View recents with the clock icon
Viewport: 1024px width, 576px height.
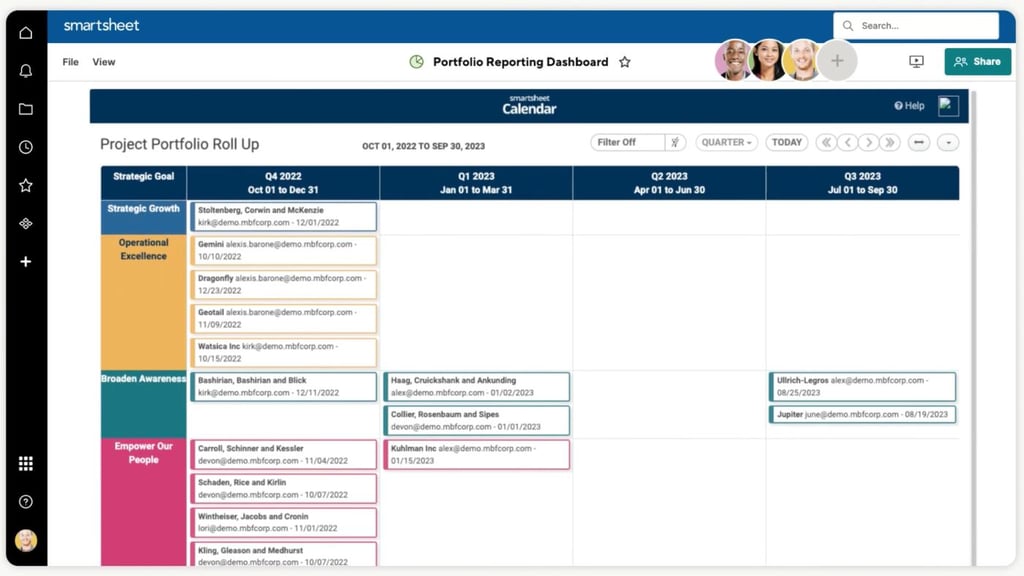tap(25, 146)
